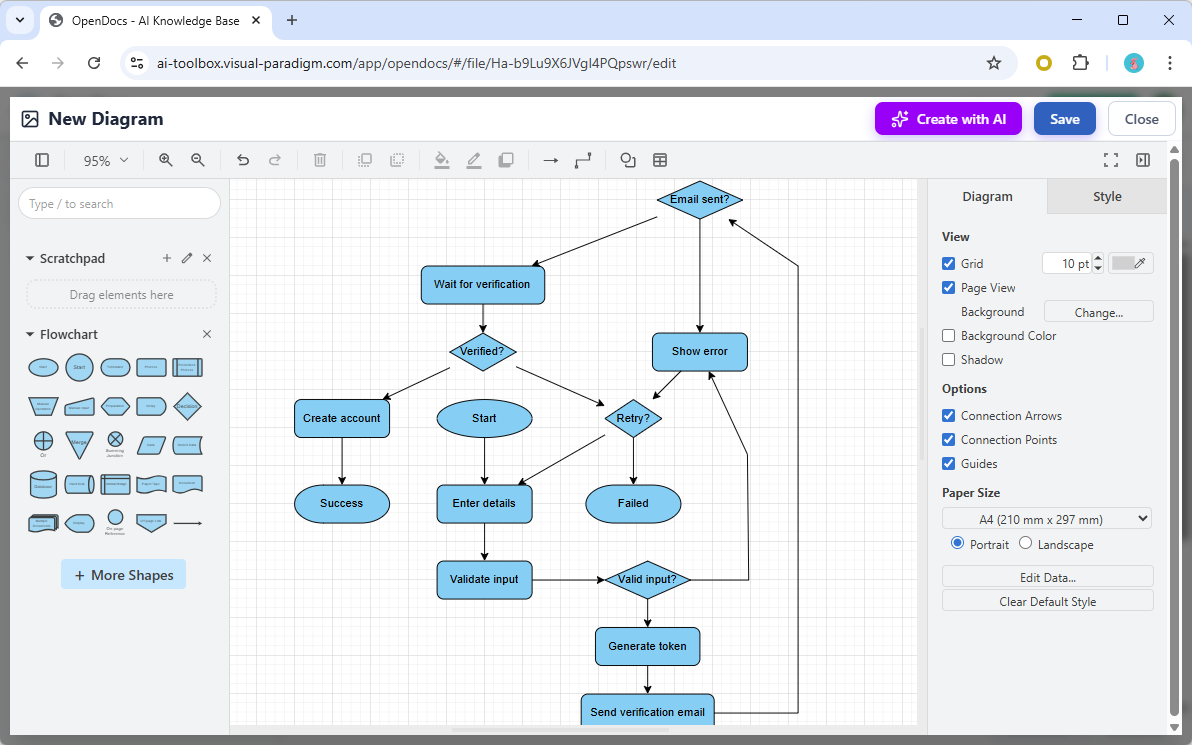Click the Delete icon on the toolbar

[319, 160]
